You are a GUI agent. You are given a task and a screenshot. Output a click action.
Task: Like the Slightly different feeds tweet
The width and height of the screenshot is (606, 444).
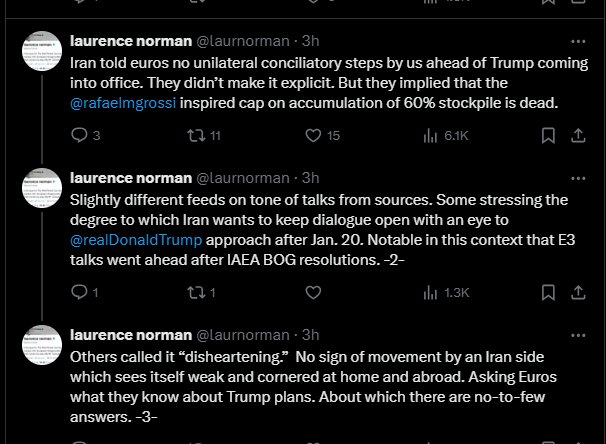pos(313,292)
